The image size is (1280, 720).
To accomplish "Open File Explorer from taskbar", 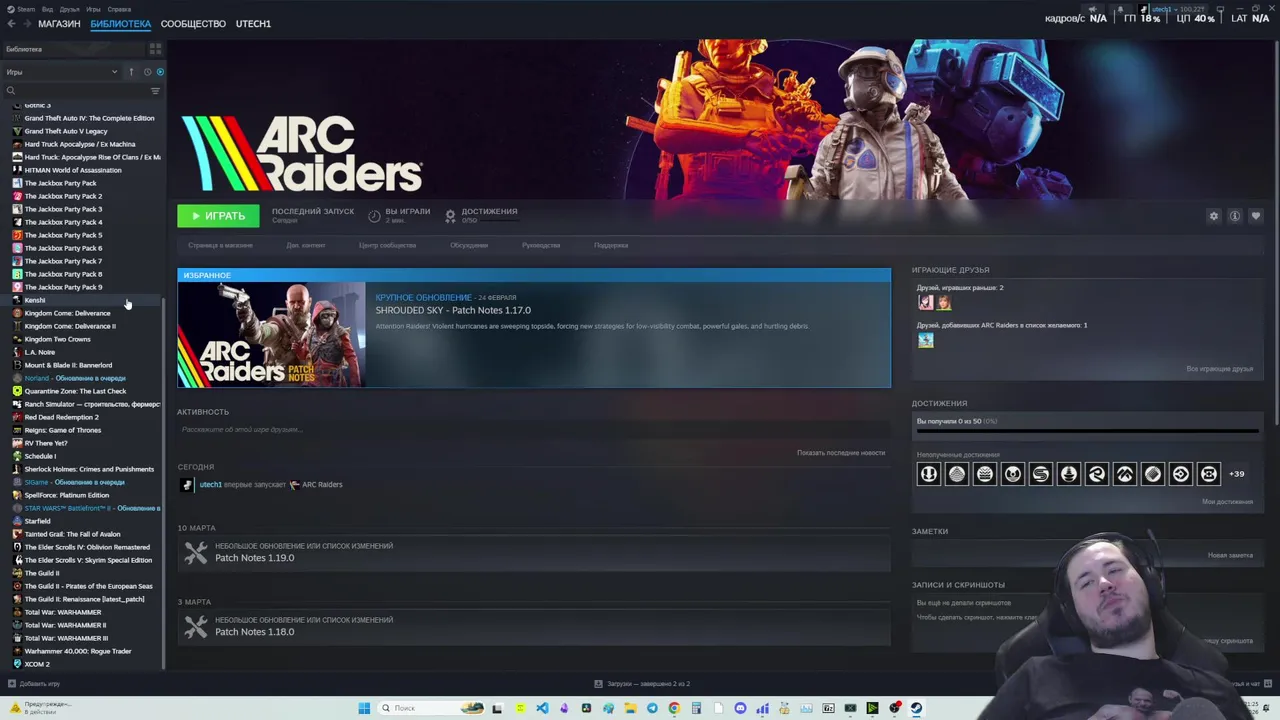I will (630, 708).
